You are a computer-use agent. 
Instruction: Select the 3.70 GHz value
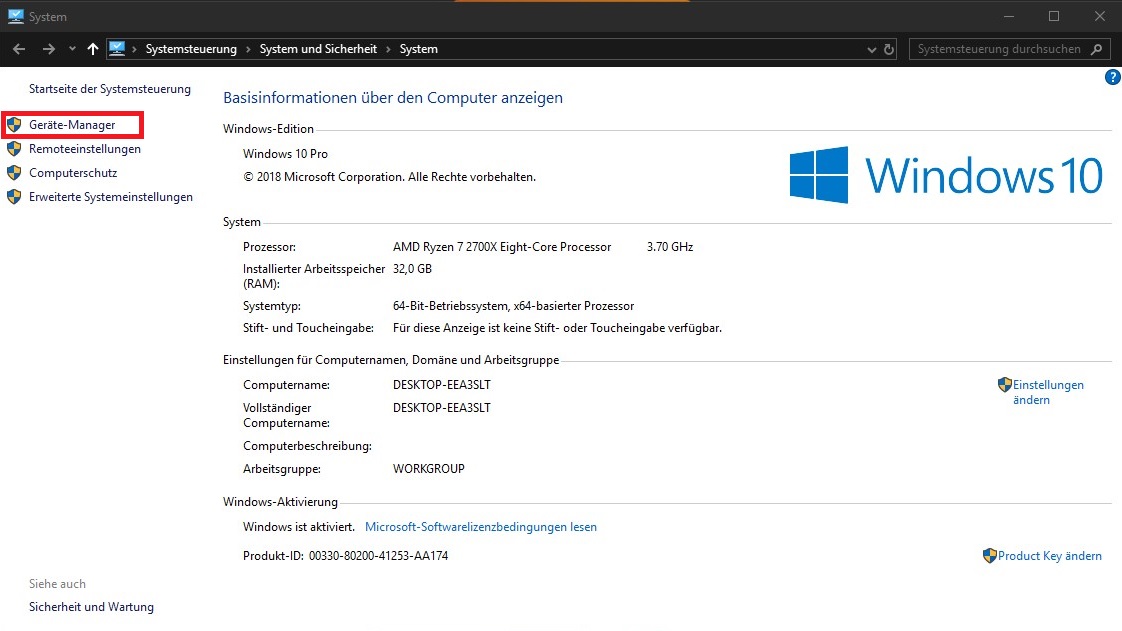[x=670, y=247]
